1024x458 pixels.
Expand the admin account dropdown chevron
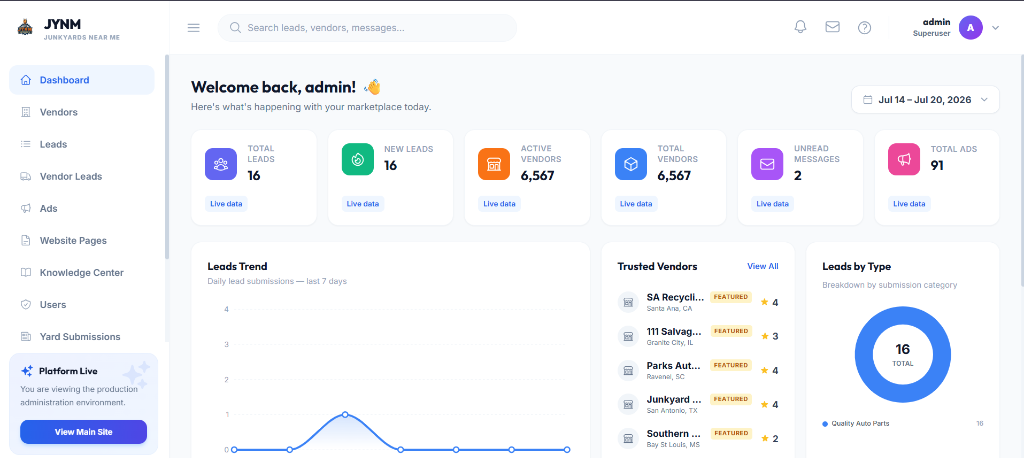pyautogui.click(x=995, y=27)
